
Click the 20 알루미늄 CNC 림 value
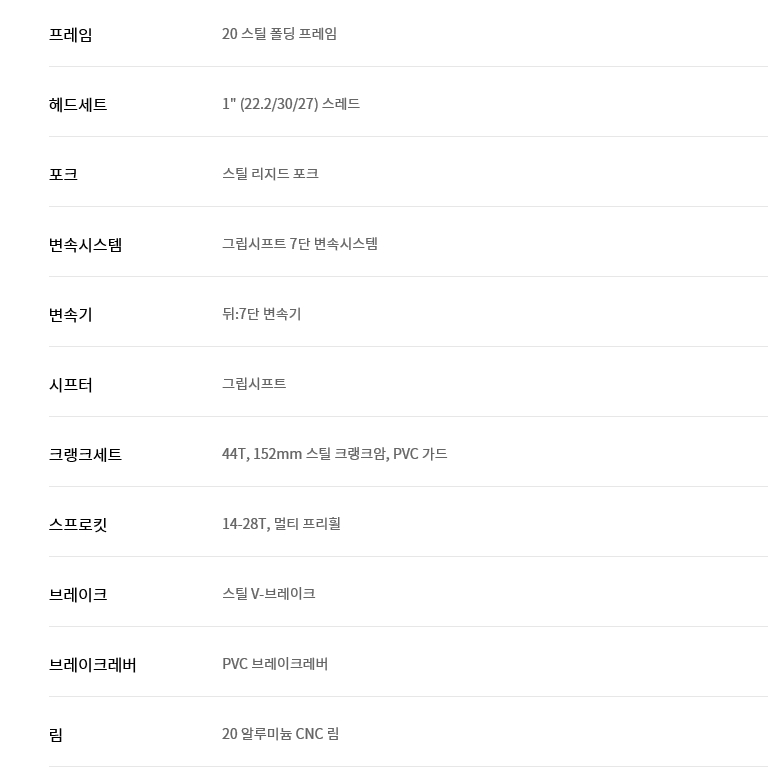[280, 734]
